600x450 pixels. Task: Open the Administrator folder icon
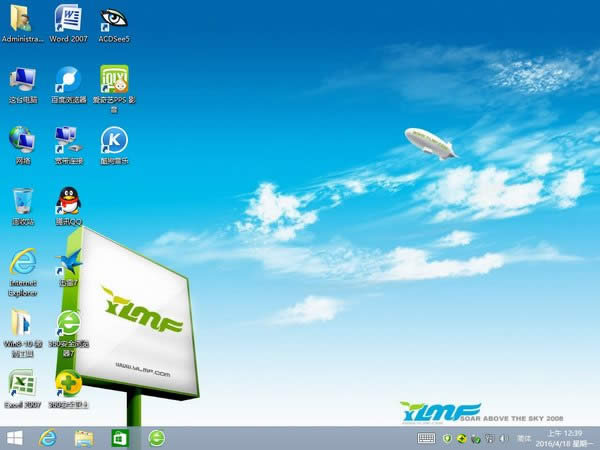pyautogui.click(x=22, y=19)
